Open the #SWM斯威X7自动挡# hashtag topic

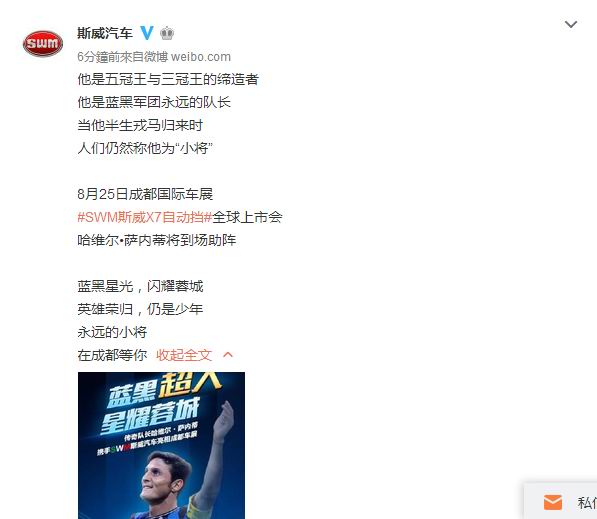145,217
